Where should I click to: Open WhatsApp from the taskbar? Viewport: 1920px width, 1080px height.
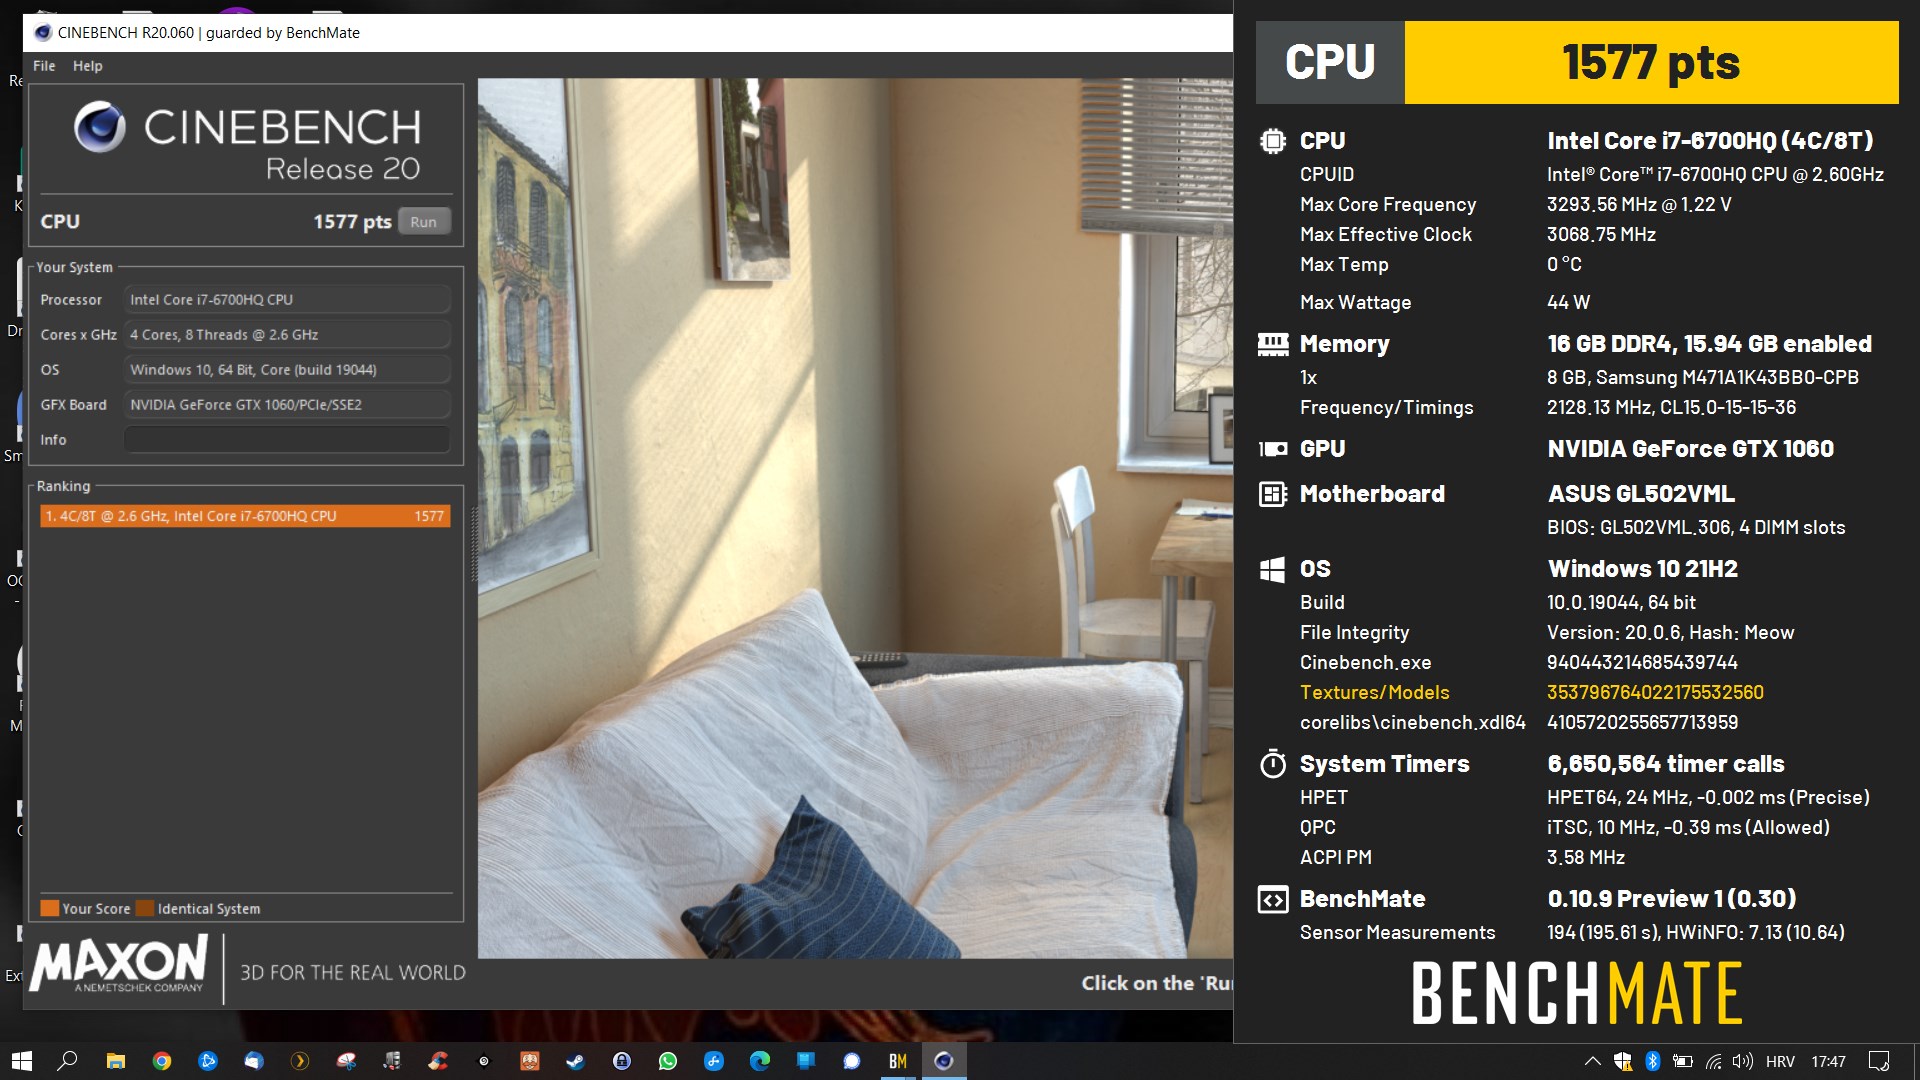[x=668, y=1061]
